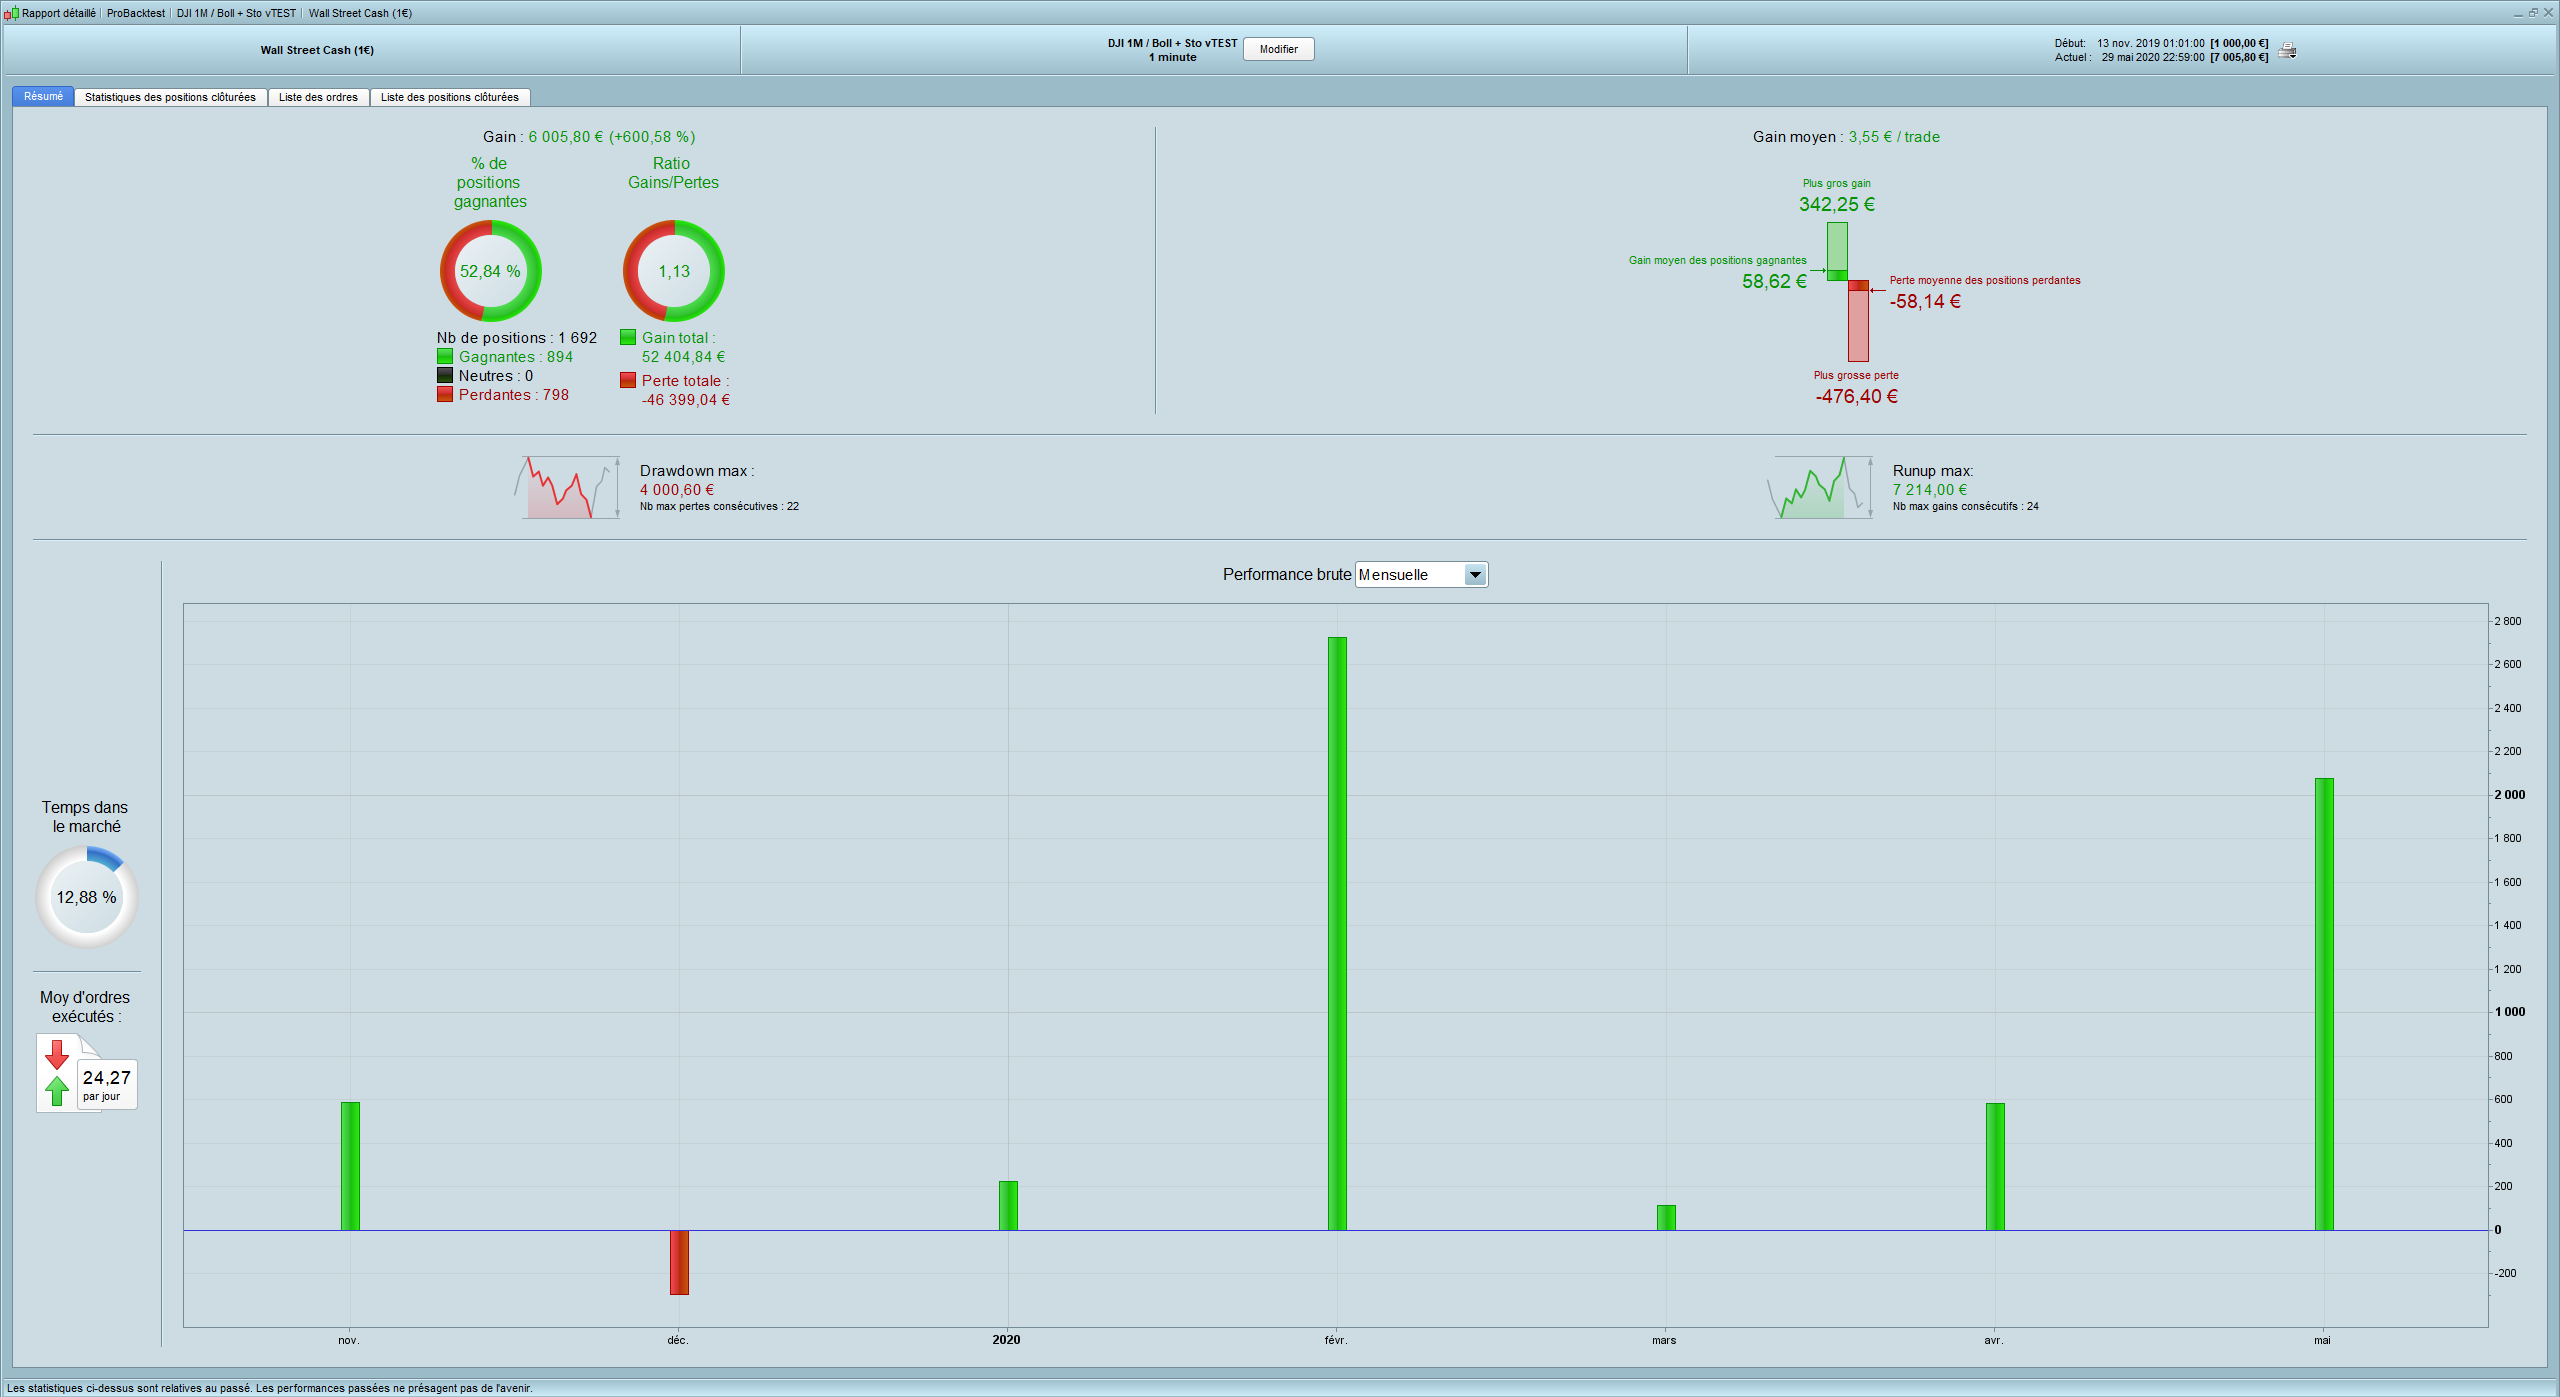Click the red Perdantes legend swatch

[x=445, y=395]
